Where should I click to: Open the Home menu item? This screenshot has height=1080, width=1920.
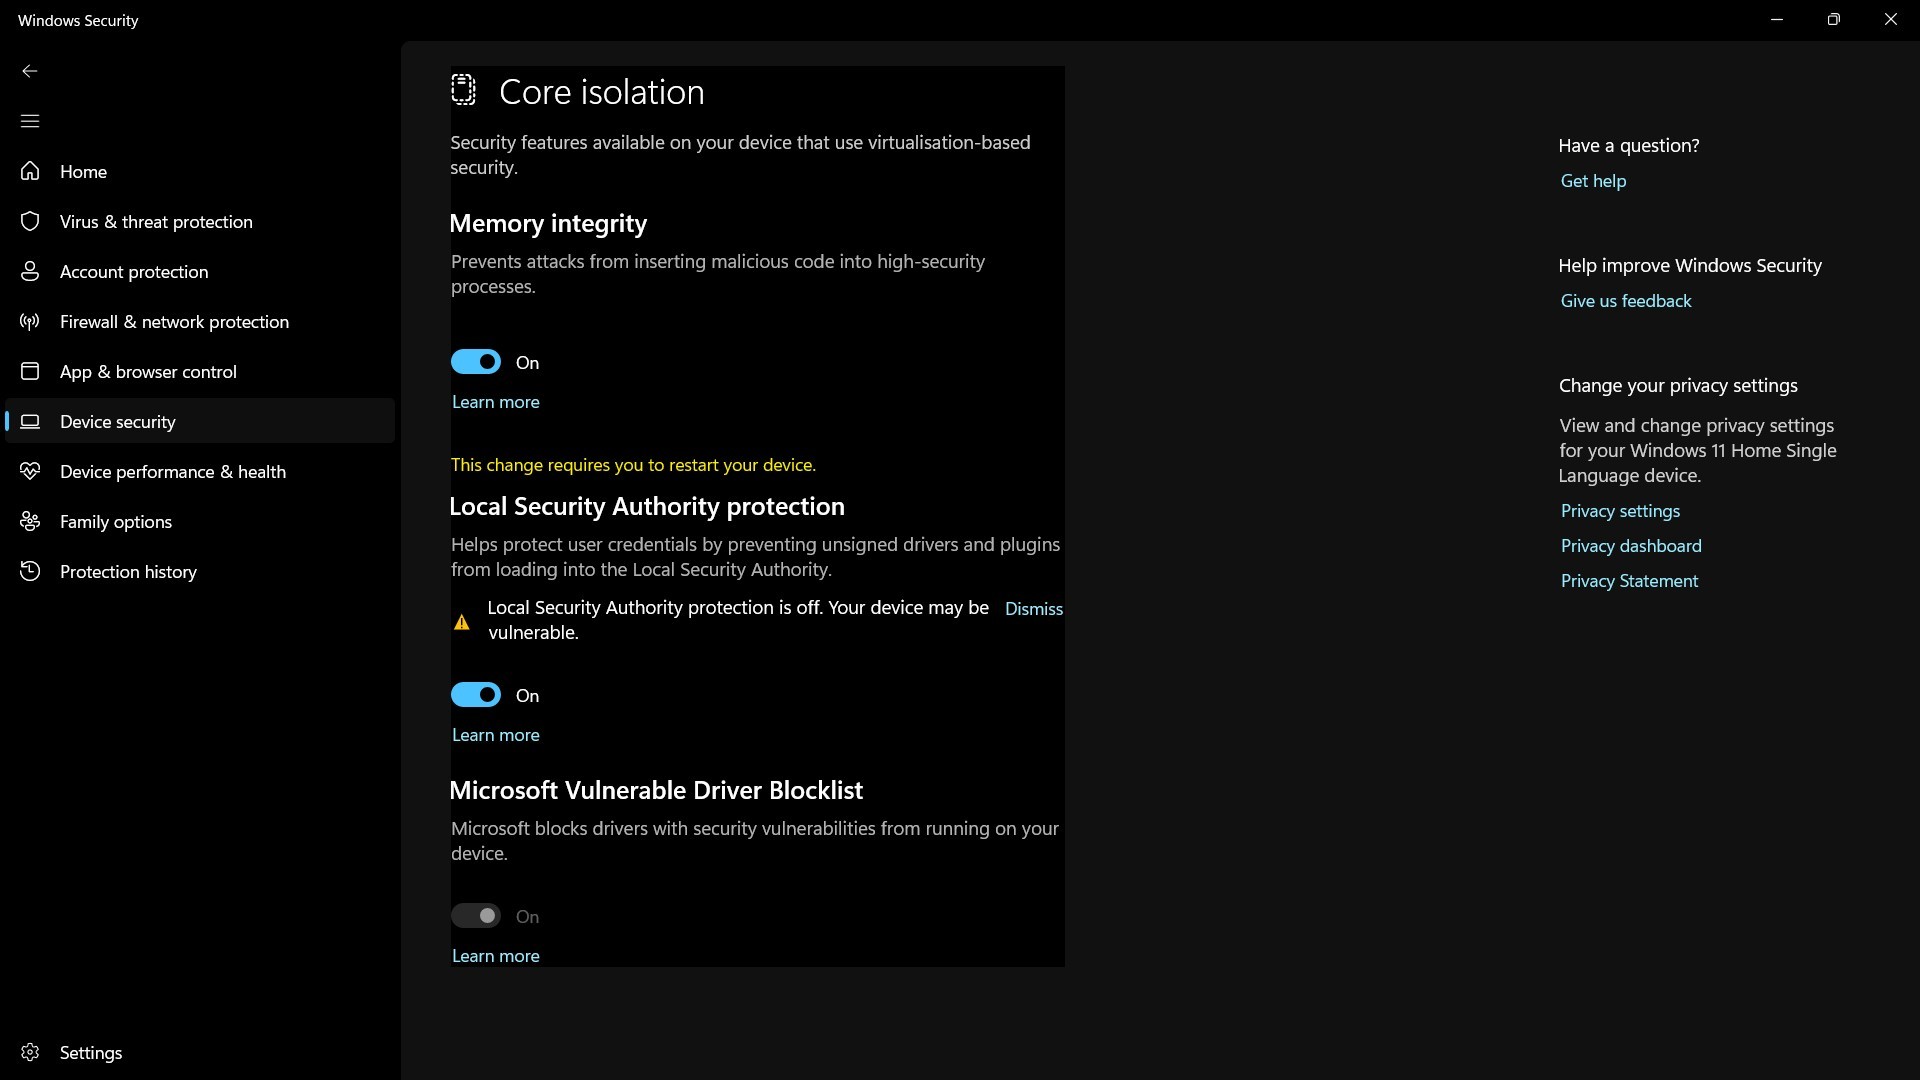point(200,171)
